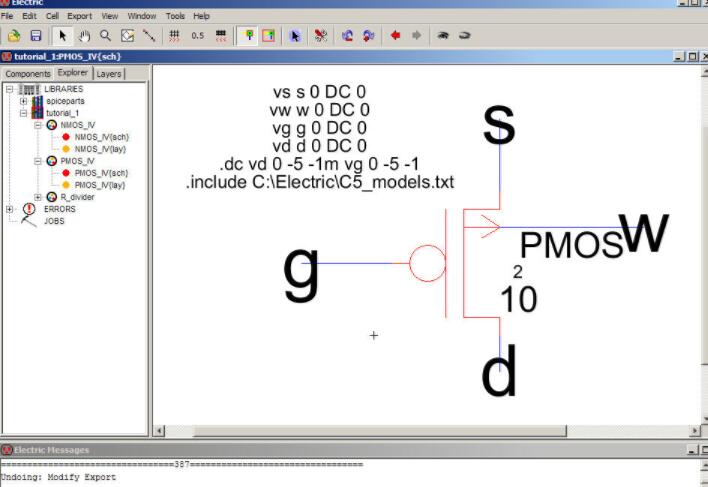Open the Export menu
The width and height of the screenshot is (708, 487).
[x=79, y=16]
